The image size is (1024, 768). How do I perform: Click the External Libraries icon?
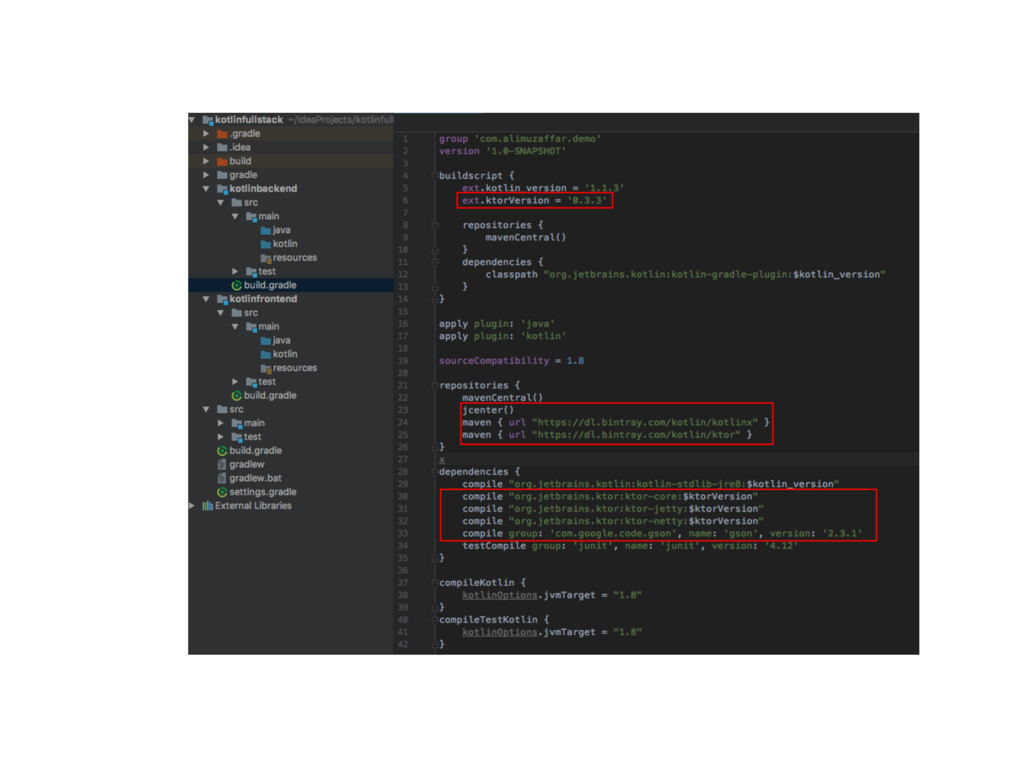pos(208,506)
